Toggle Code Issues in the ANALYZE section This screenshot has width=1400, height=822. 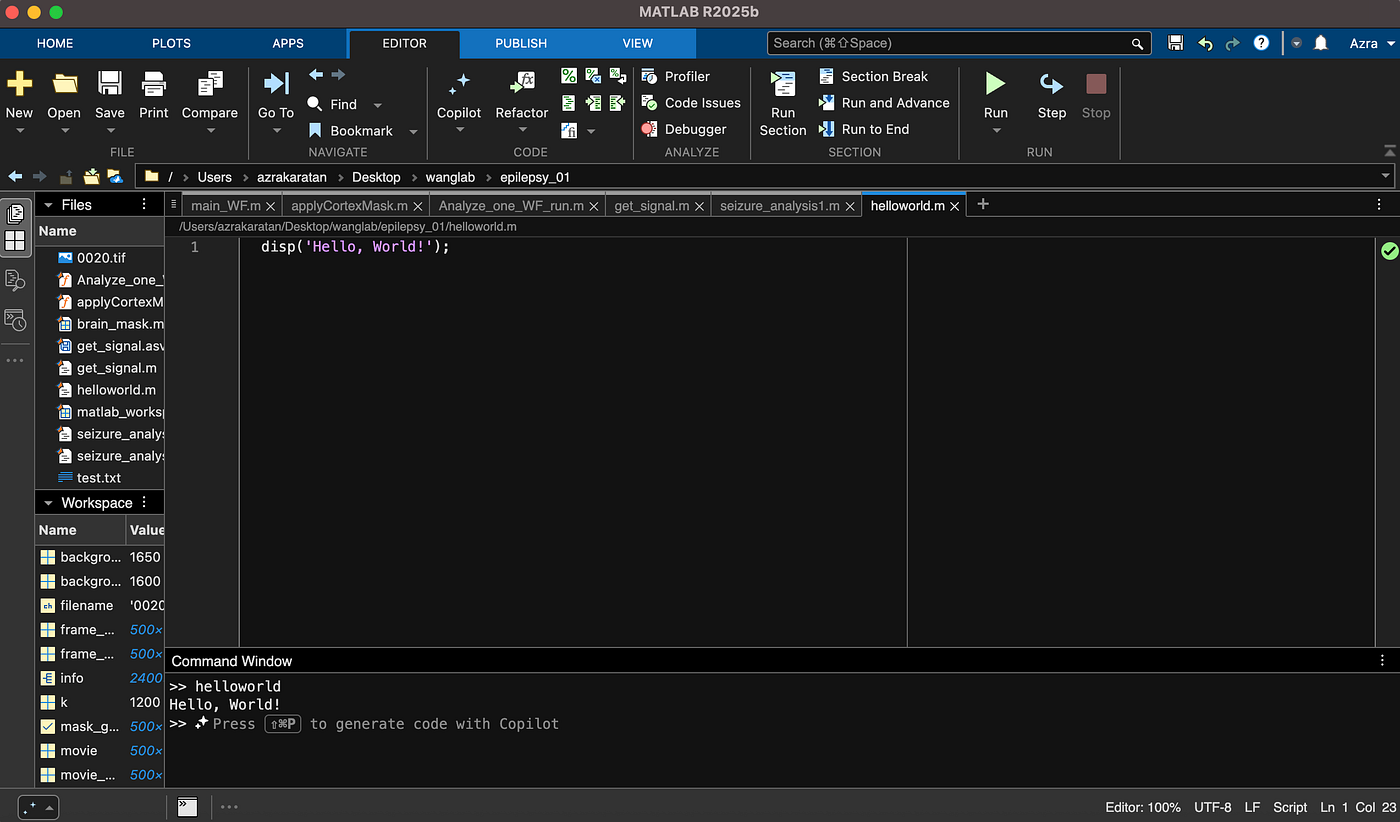[690, 102]
